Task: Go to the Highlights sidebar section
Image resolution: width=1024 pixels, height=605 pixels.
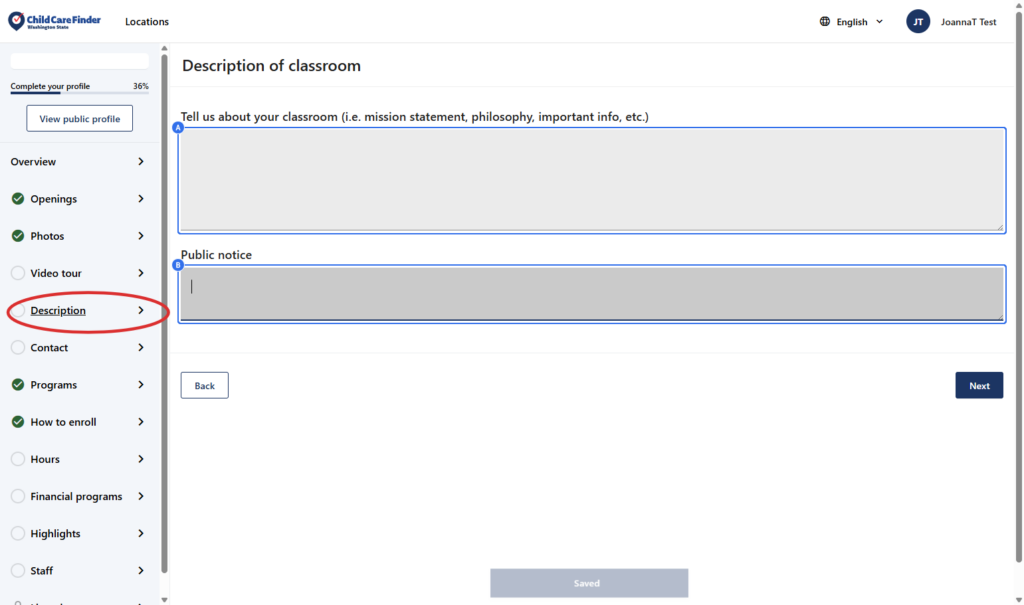Action: click(55, 534)
